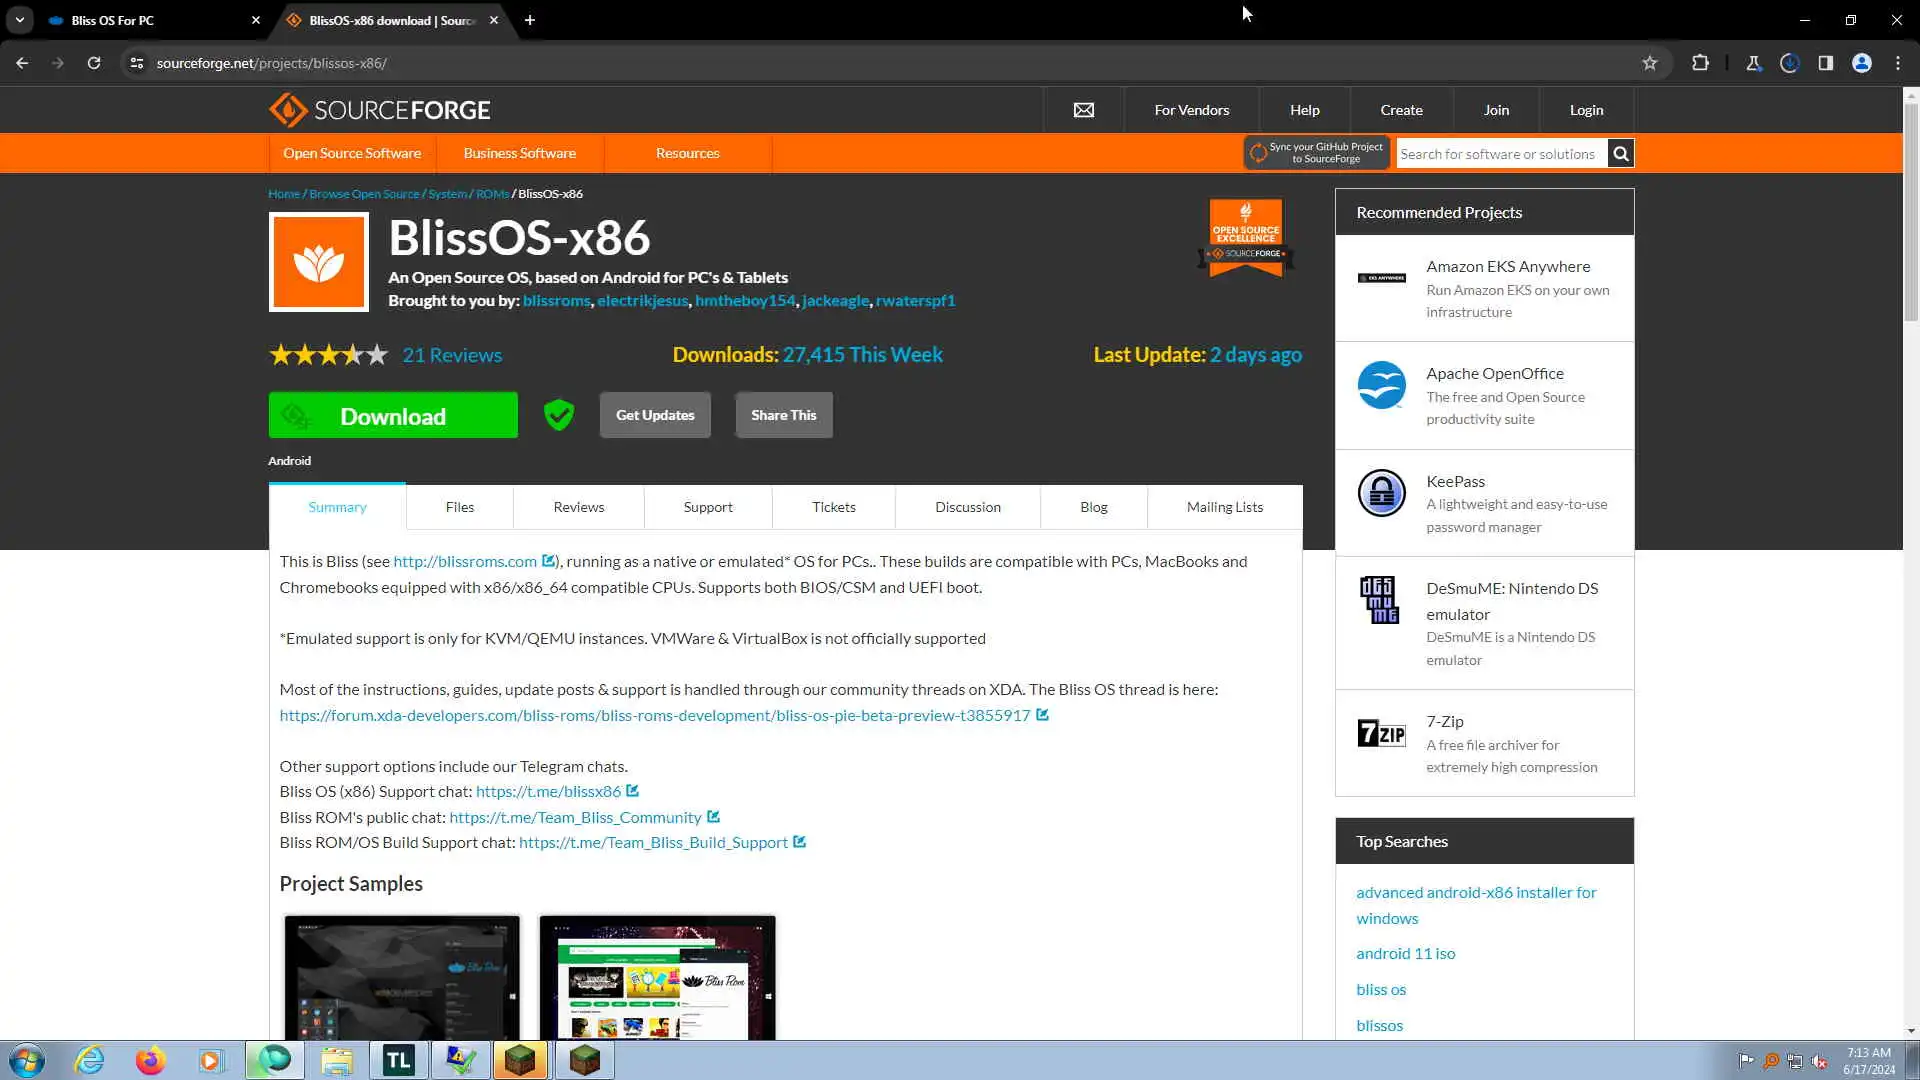The image size is (1920, 1080).
Task: Expand the Chrome three-dot menu
Action: (1897, 63)
